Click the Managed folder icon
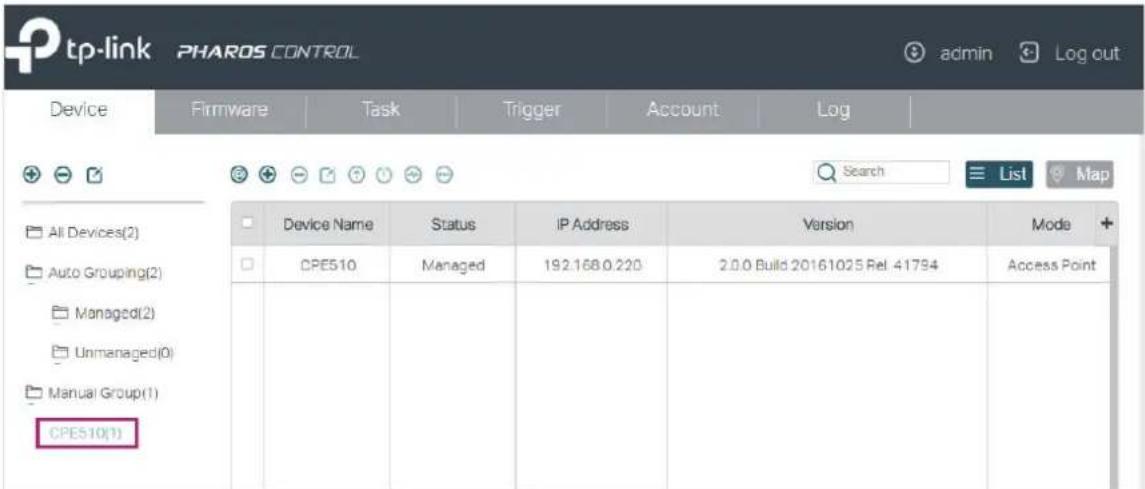Image resolution: width=1145 pixels, height=489 pixels. (x=60, y=313)
